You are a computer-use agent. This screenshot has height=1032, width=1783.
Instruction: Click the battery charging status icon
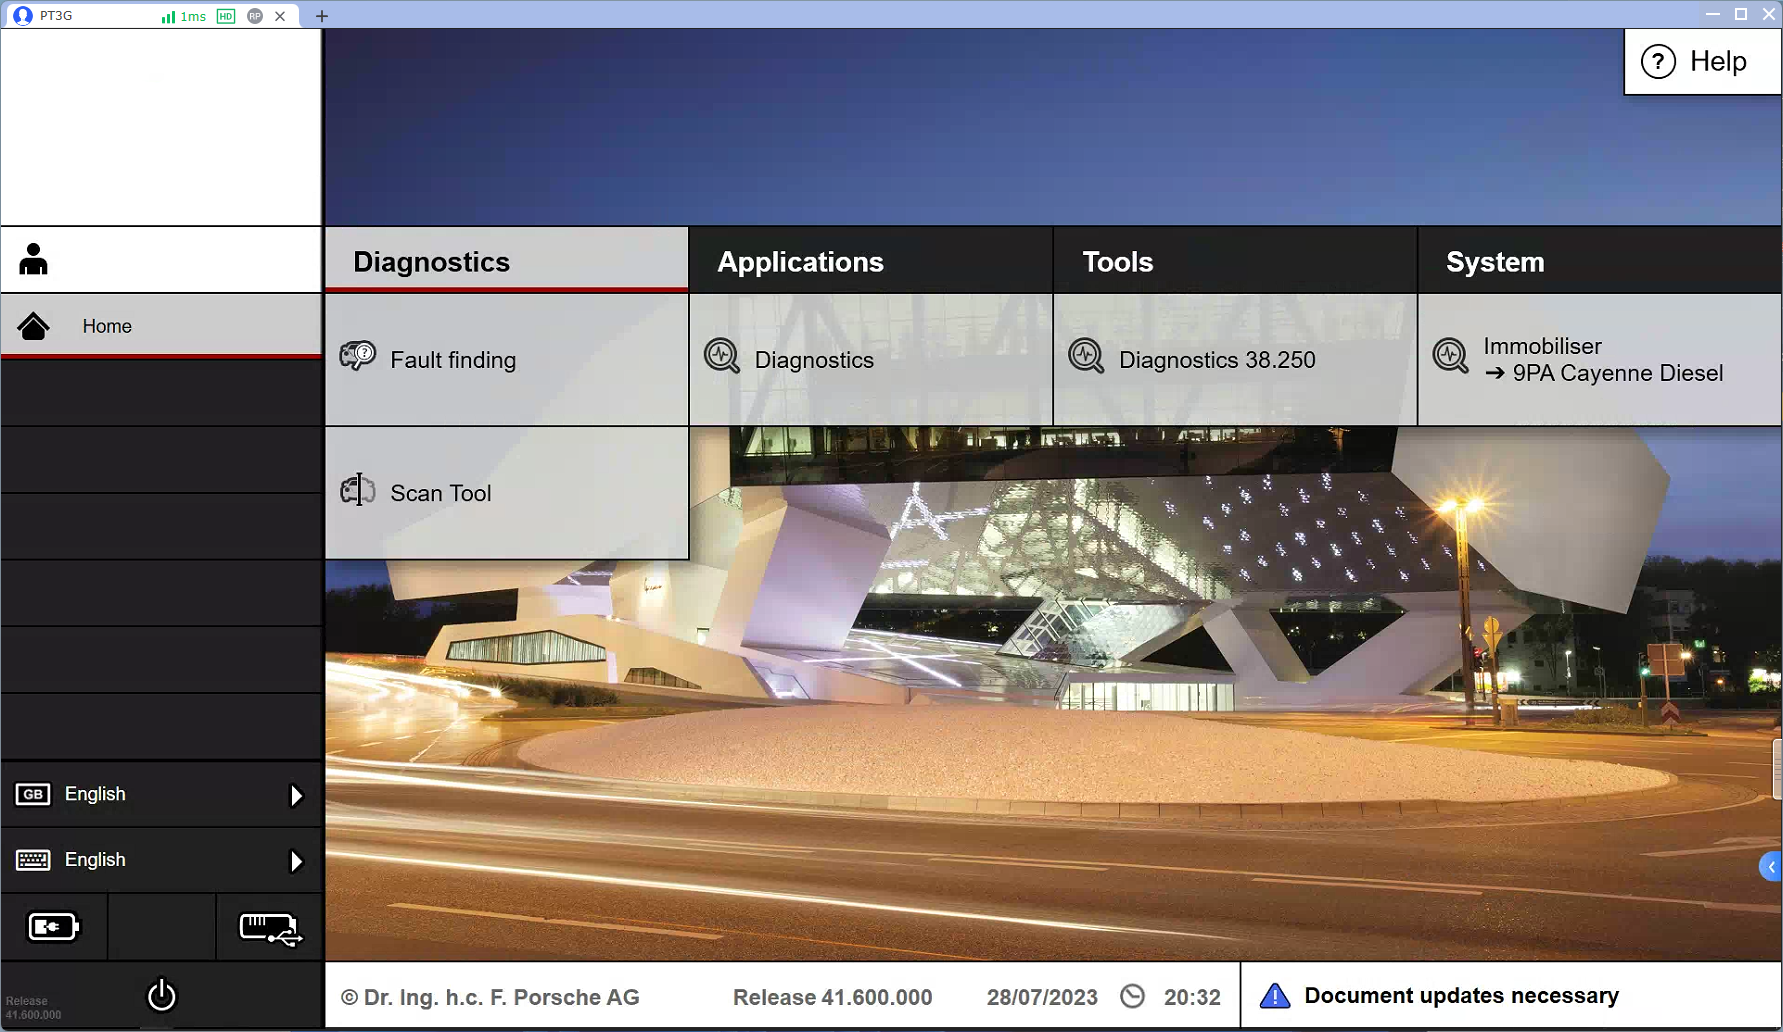[53, 927]
